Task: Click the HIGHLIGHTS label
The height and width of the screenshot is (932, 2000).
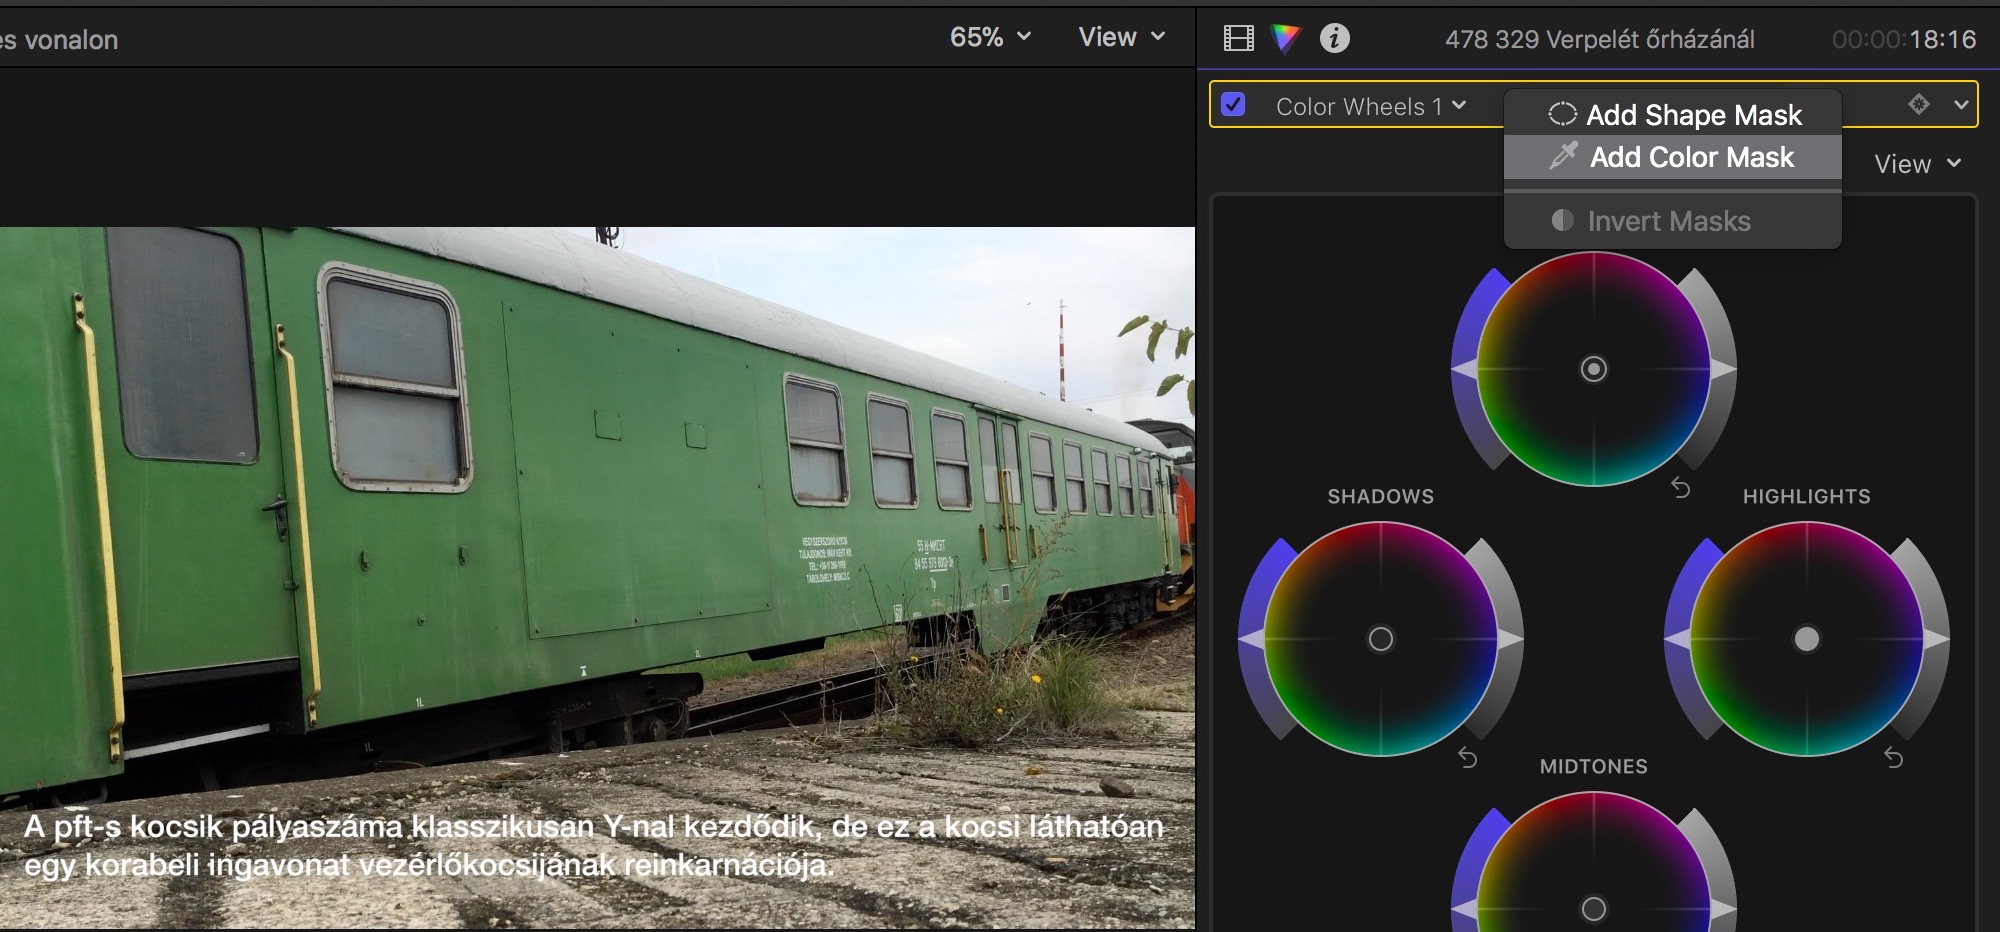Action: [1807, 496]
